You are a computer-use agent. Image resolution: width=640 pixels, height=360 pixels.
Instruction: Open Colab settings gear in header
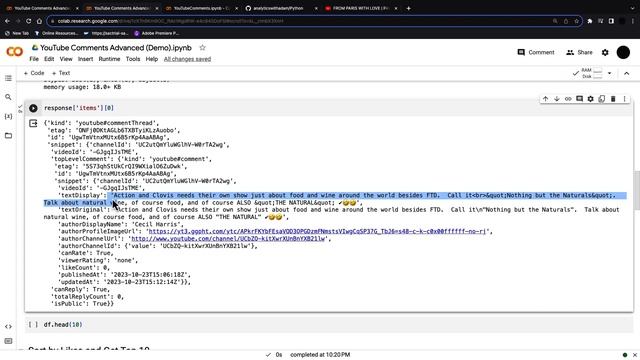[605, 52]
